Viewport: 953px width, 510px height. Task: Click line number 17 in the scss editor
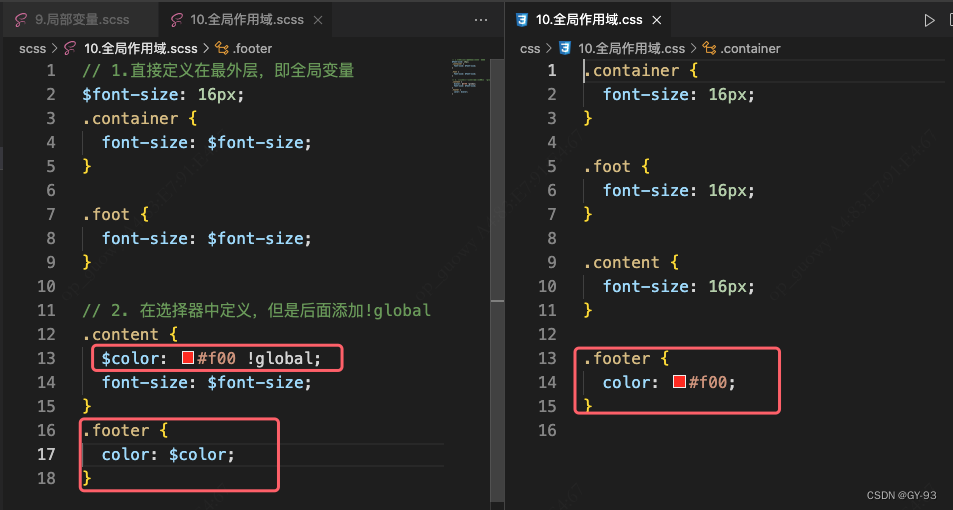point(46,454)
